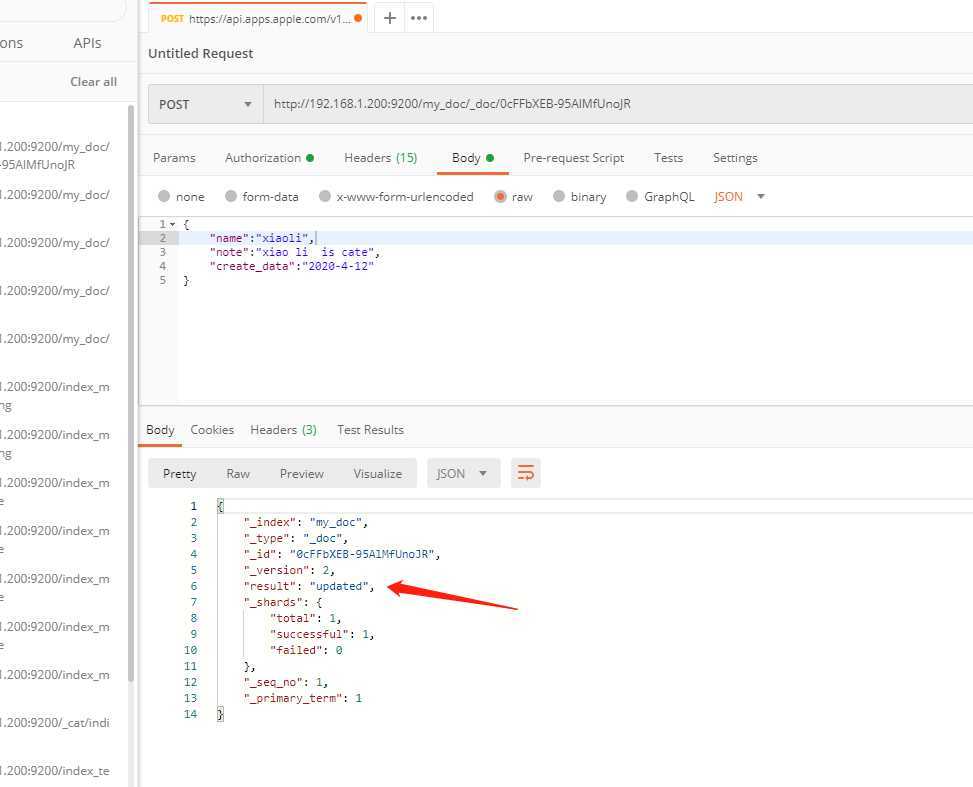Switch to the Authorization tab
Image resolution: width=973 pixels, height=787 pixels.
[269, 158]
